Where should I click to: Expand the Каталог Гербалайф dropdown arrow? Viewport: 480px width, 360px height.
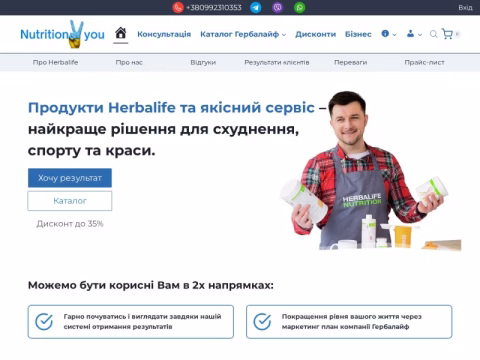tap(284, 35)
